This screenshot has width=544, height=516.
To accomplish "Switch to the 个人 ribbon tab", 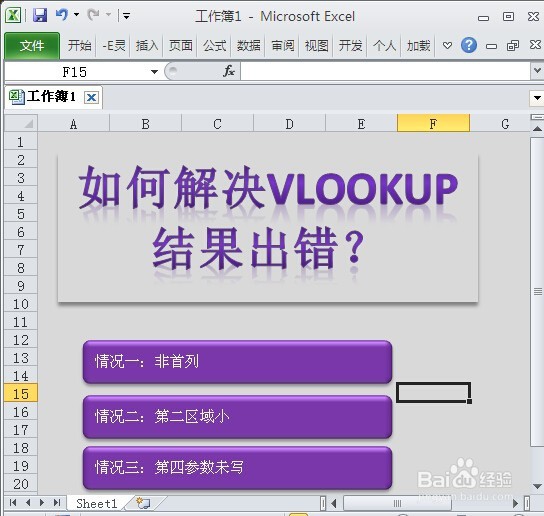I will (x=384, y=45).
